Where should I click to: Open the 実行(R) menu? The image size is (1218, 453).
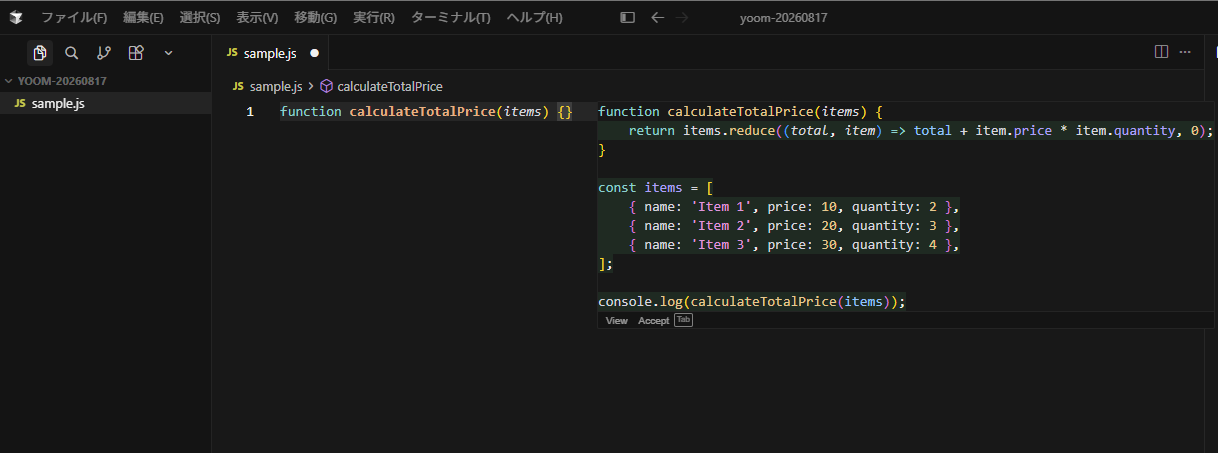click(373, 18)
